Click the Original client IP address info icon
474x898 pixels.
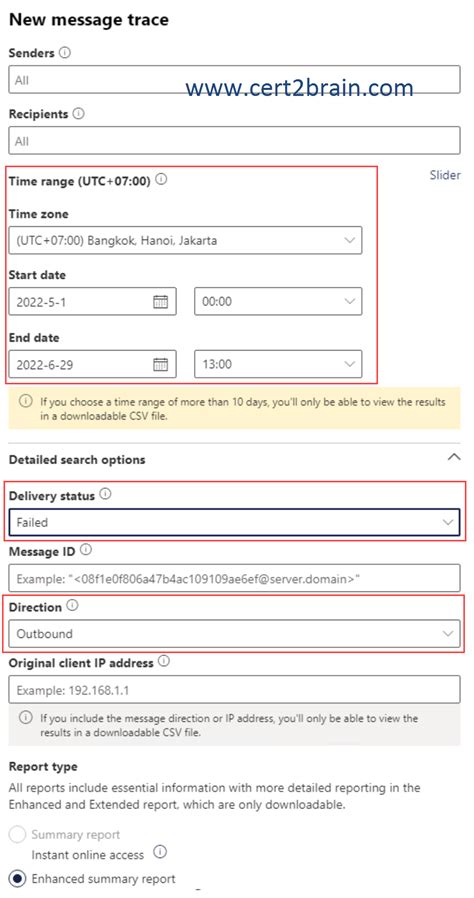(x=164, y=662)
